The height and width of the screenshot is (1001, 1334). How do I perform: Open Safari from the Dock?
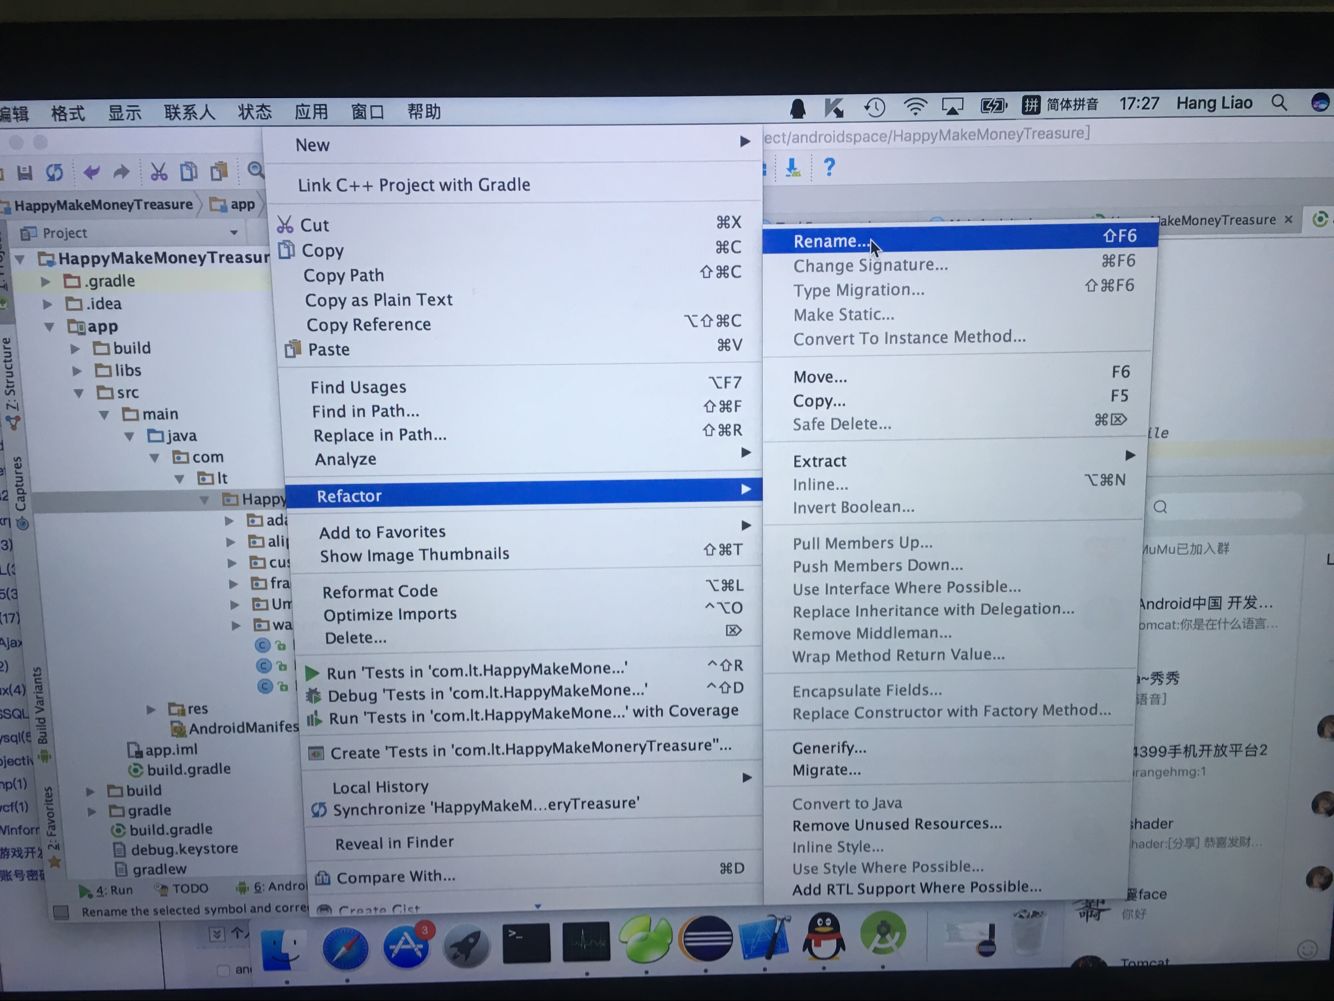point(345,946)
